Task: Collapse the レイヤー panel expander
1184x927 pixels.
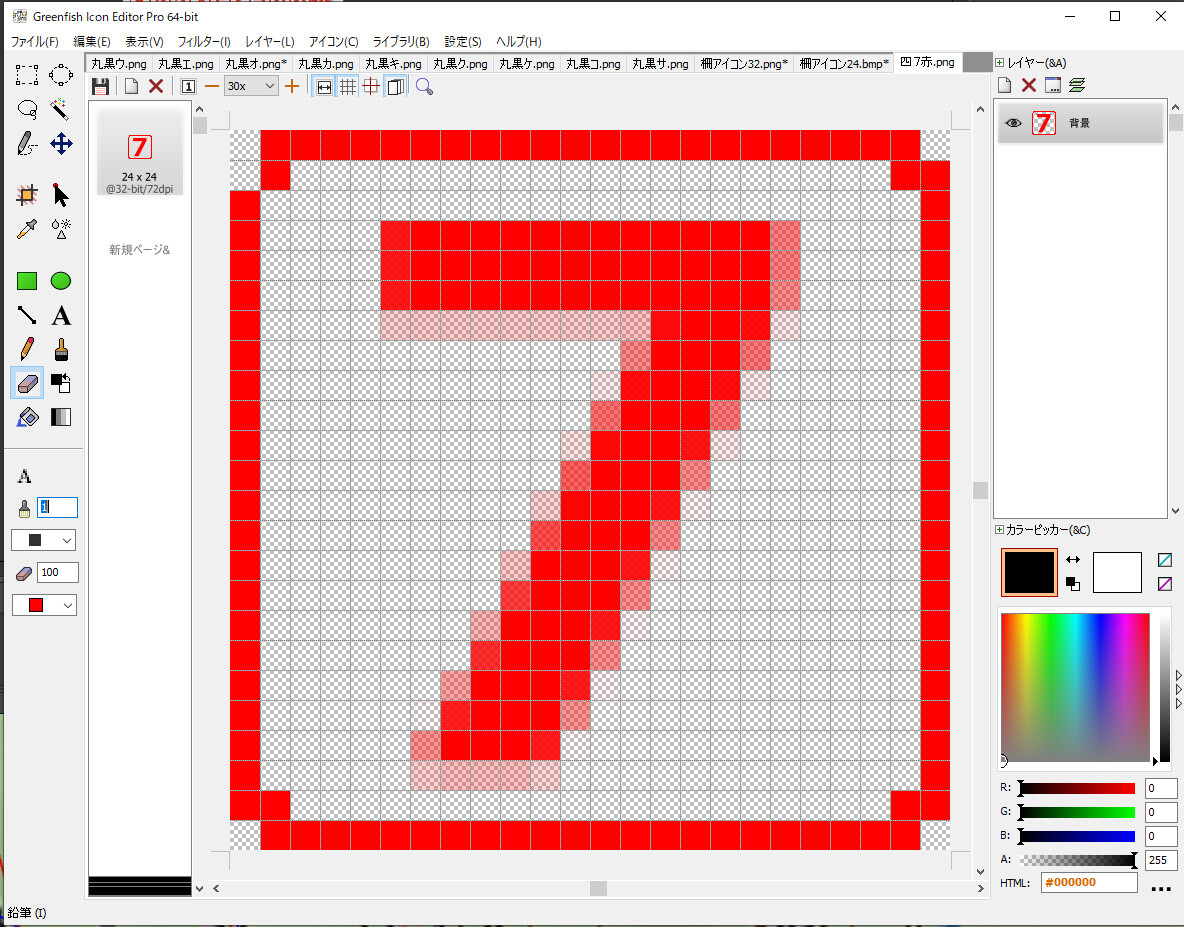Action: click(999, 63)
